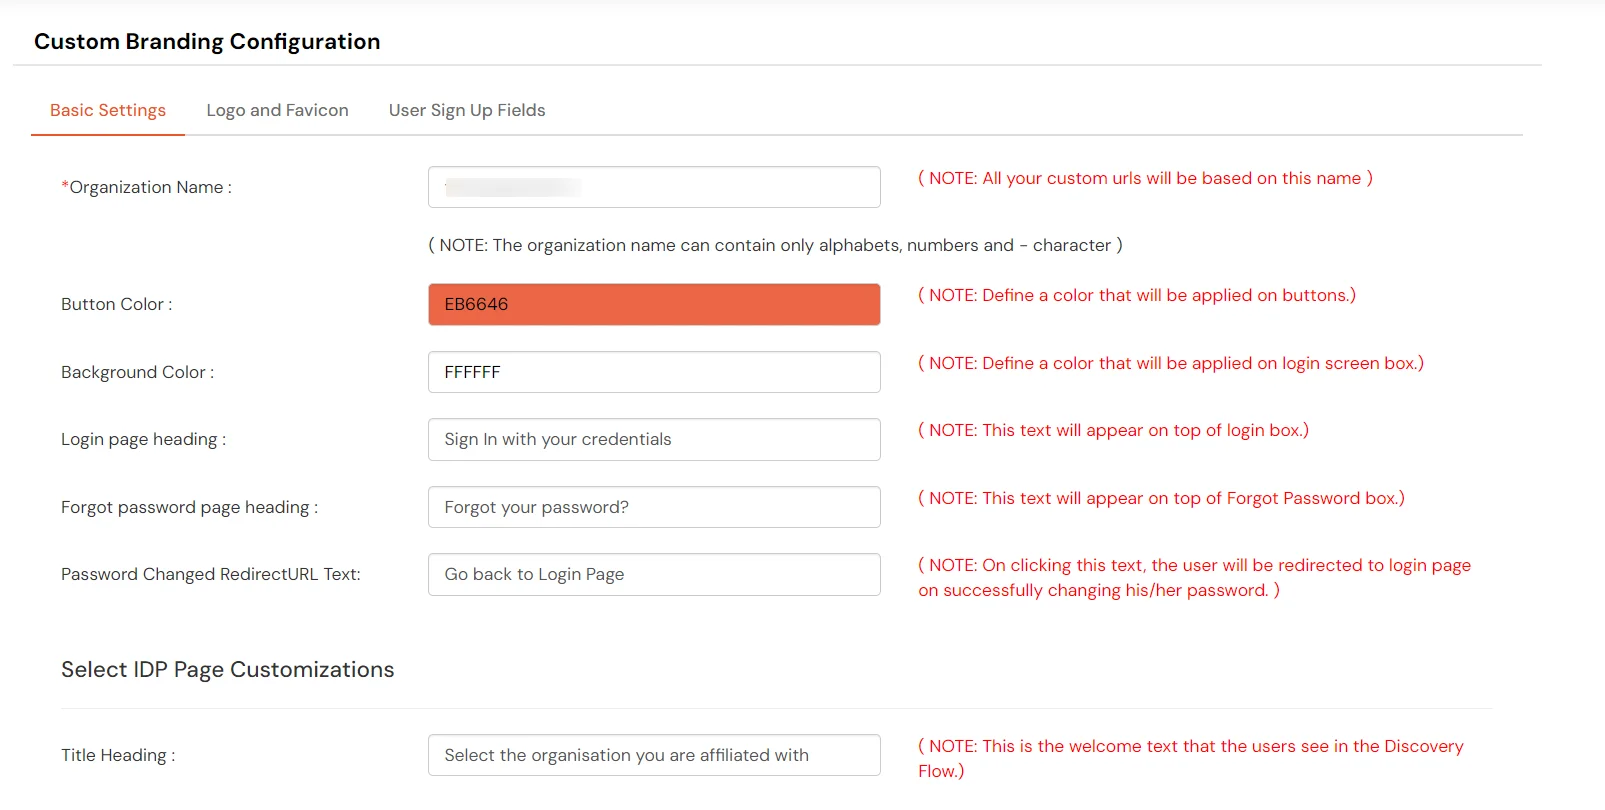Image resolution: width=1605 pixels, height=810 pixels.
Task: Select the Button Color field showing EB6646
Action: (653, 304)
